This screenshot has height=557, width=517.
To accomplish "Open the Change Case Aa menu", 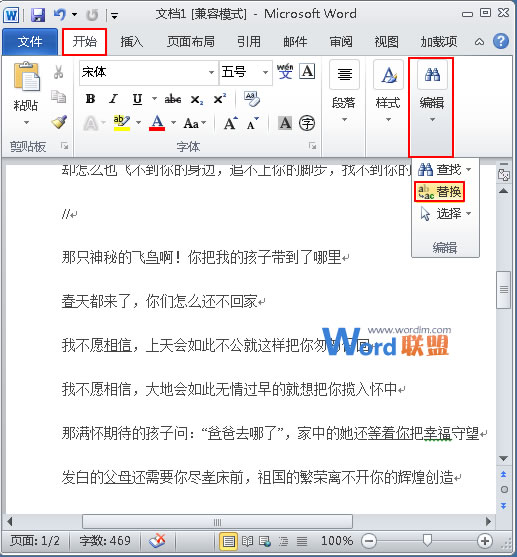I will 195,124.
